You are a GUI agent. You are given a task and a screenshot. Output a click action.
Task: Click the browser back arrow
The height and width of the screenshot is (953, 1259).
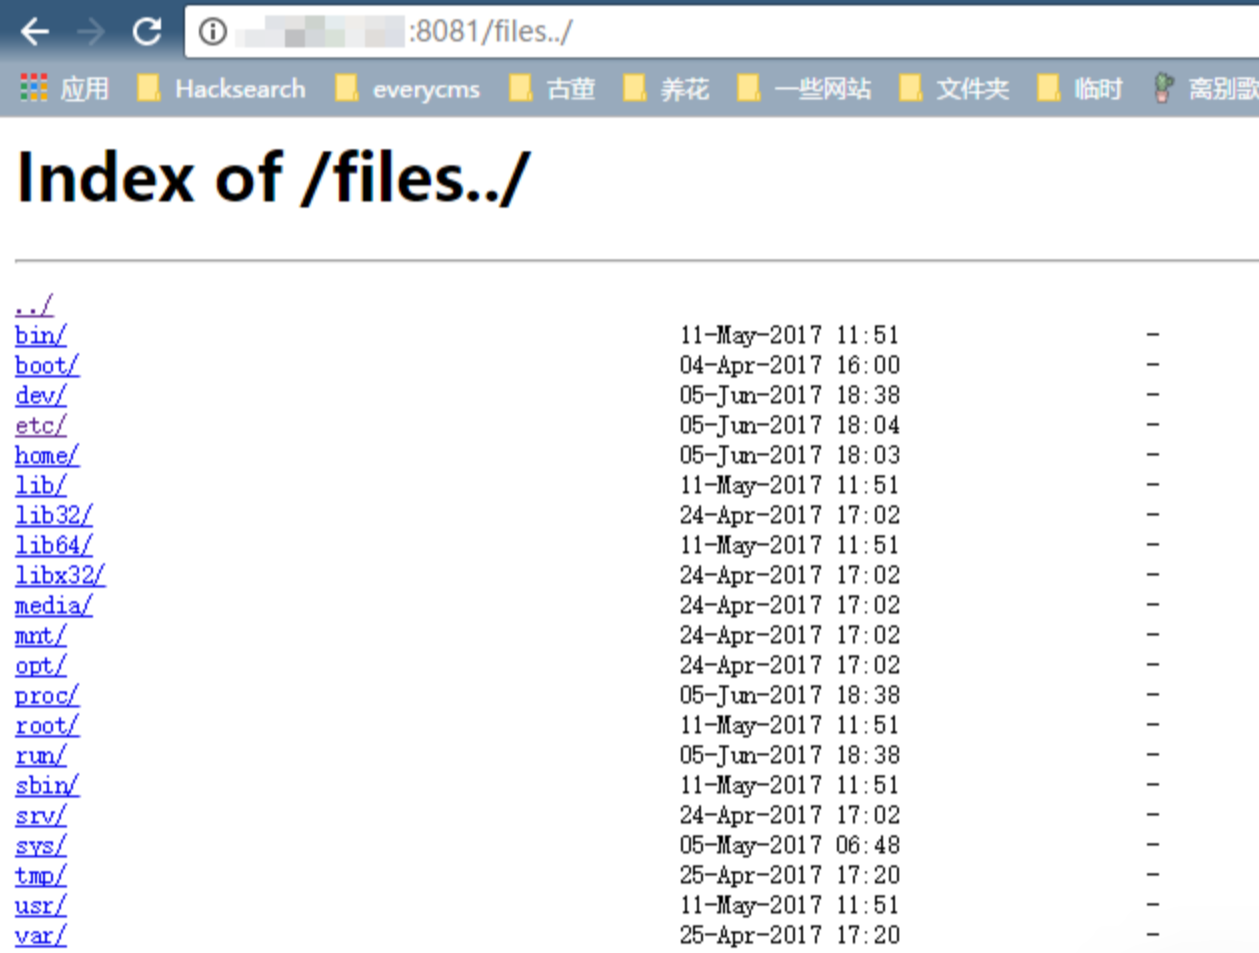pos(34,32)
